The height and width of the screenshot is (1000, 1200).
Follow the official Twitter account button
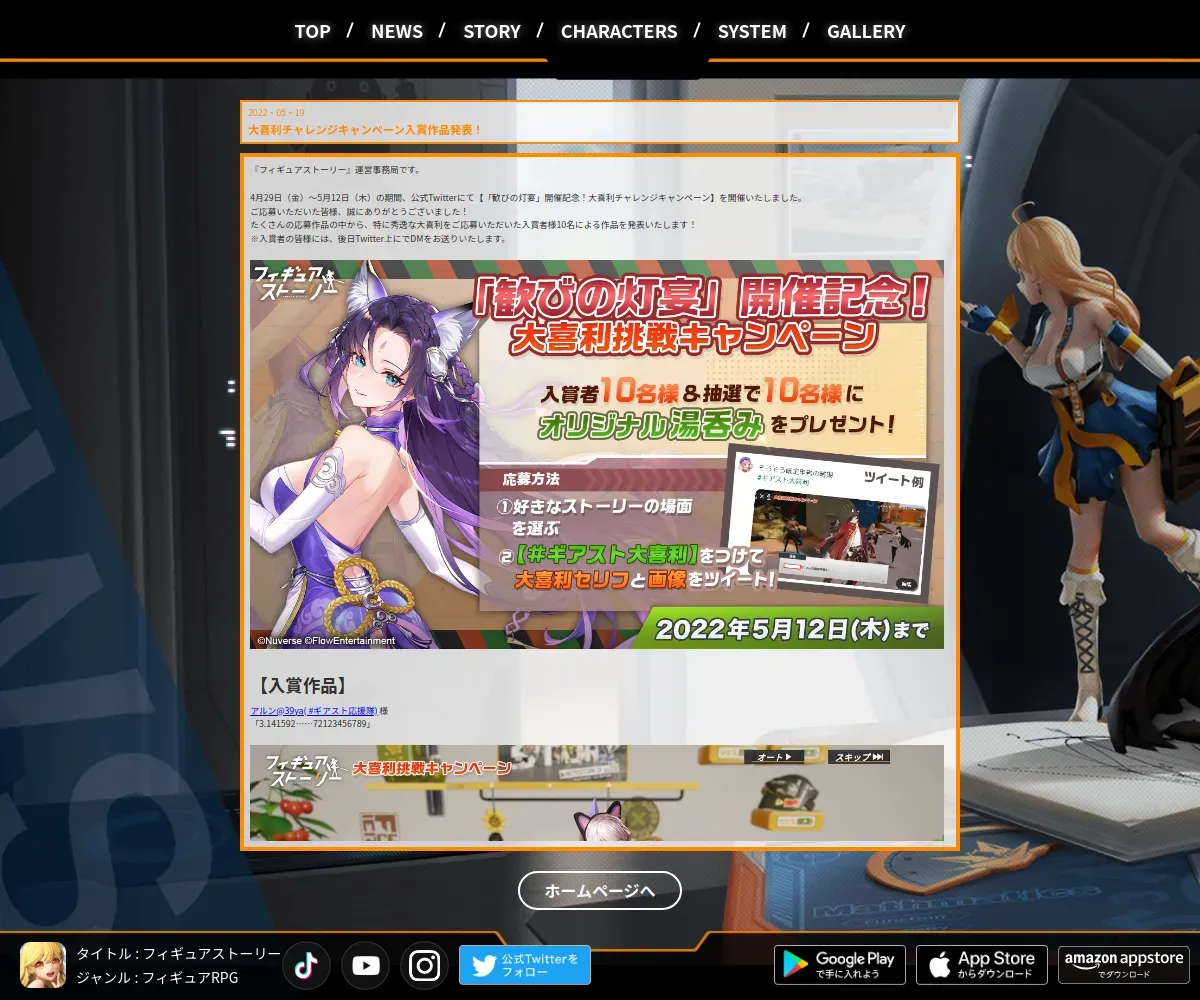(525, 965)
